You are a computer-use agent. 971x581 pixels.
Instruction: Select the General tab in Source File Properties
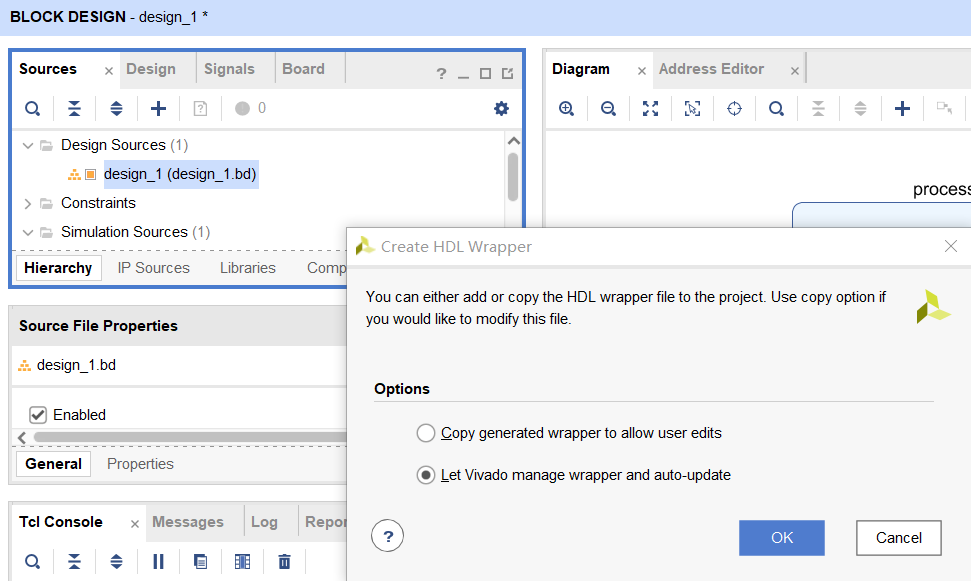[53, 464]
